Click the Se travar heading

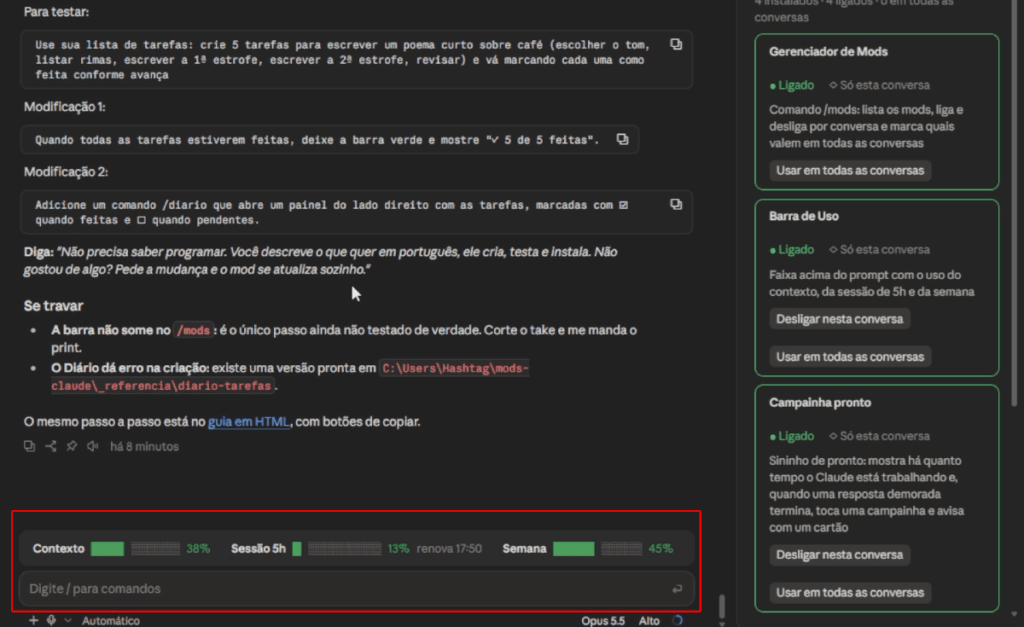pos(54,306)
